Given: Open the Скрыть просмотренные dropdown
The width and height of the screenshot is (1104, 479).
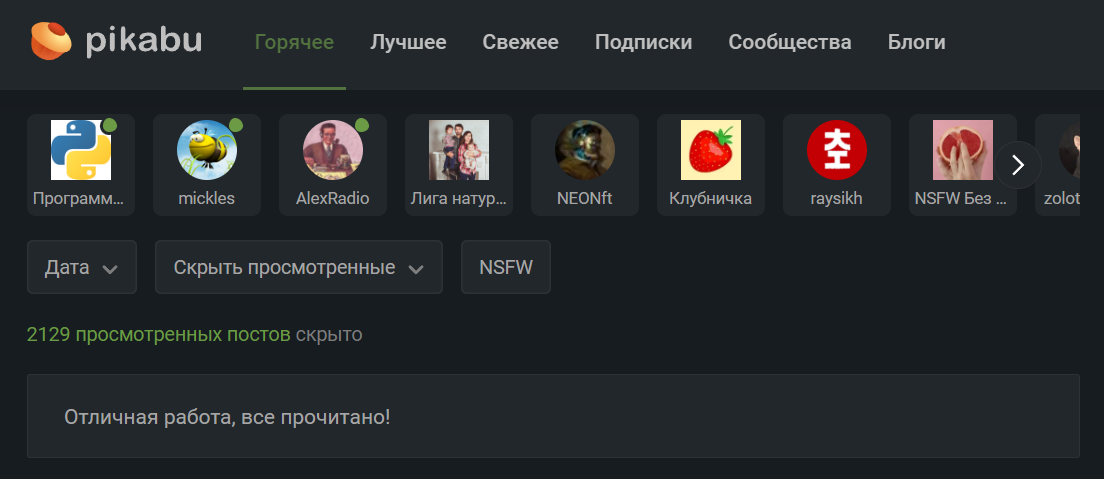Looking at the screenshot, I should tap(299, 267).
